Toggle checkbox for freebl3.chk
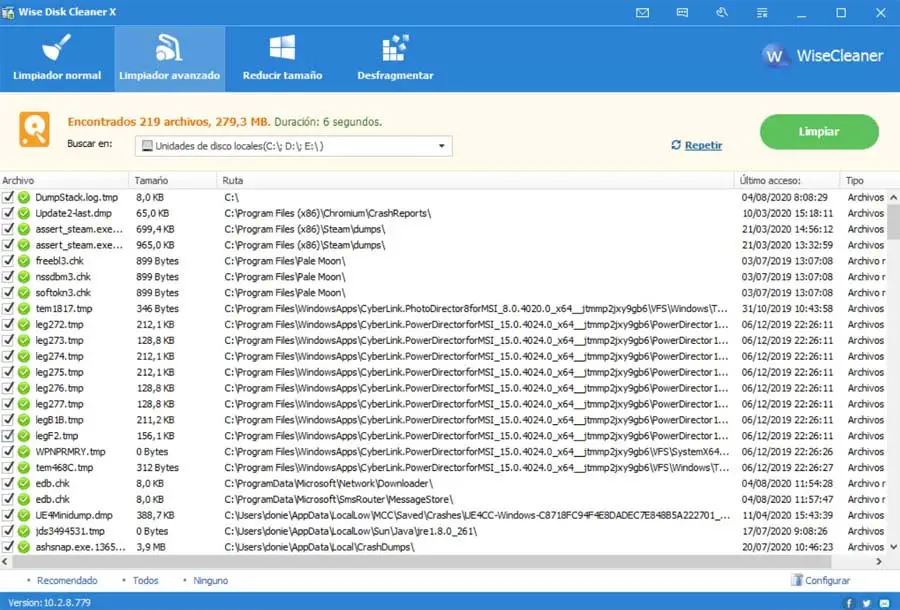The height and width of the screenshot is (610, 900). [9, 261]
